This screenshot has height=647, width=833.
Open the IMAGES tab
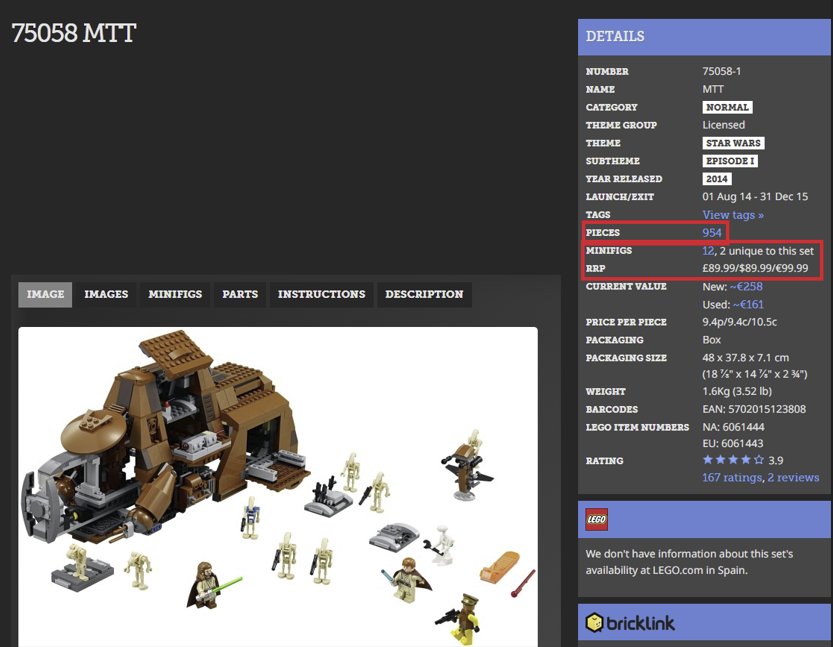point(106,294)
